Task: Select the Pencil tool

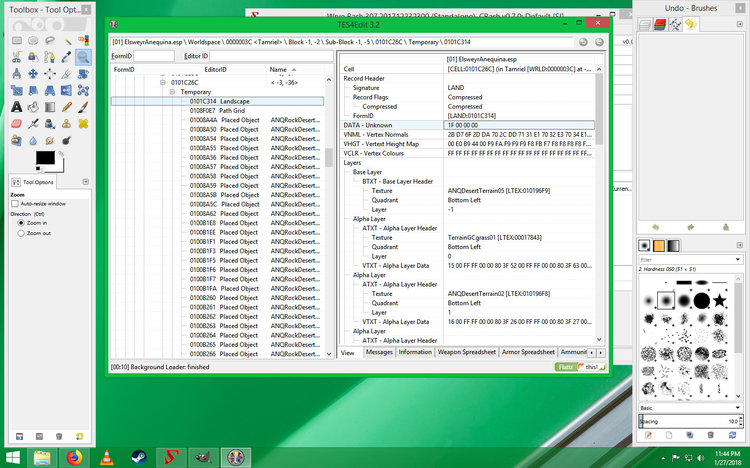Action: [x=66, y=107]
